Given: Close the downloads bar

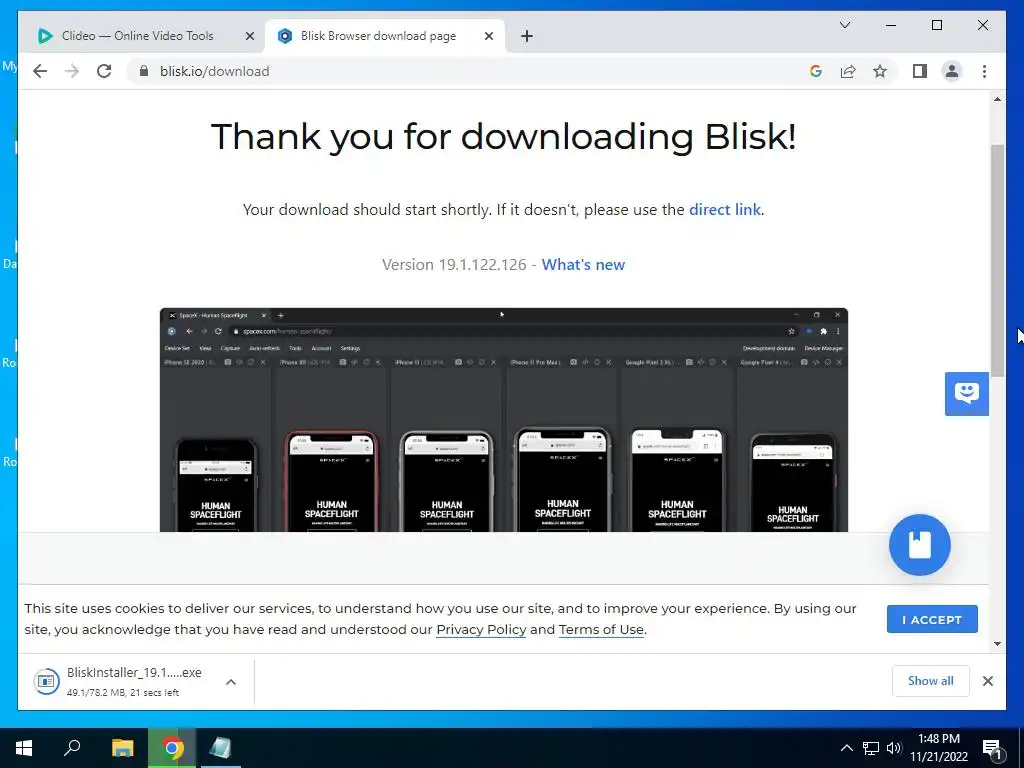Looking at the screenshot, I should coord(987,681).
